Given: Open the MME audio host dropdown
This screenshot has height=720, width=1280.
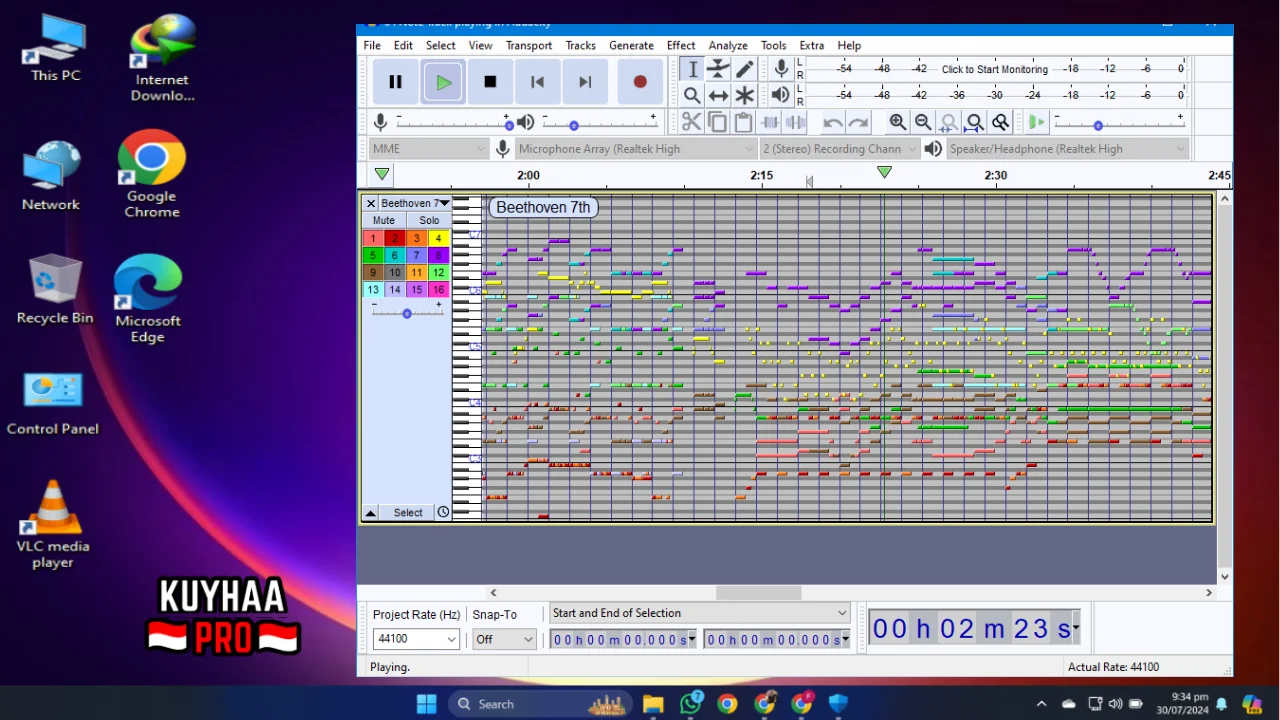Looking at the screenshot, I should click(428, 149).
